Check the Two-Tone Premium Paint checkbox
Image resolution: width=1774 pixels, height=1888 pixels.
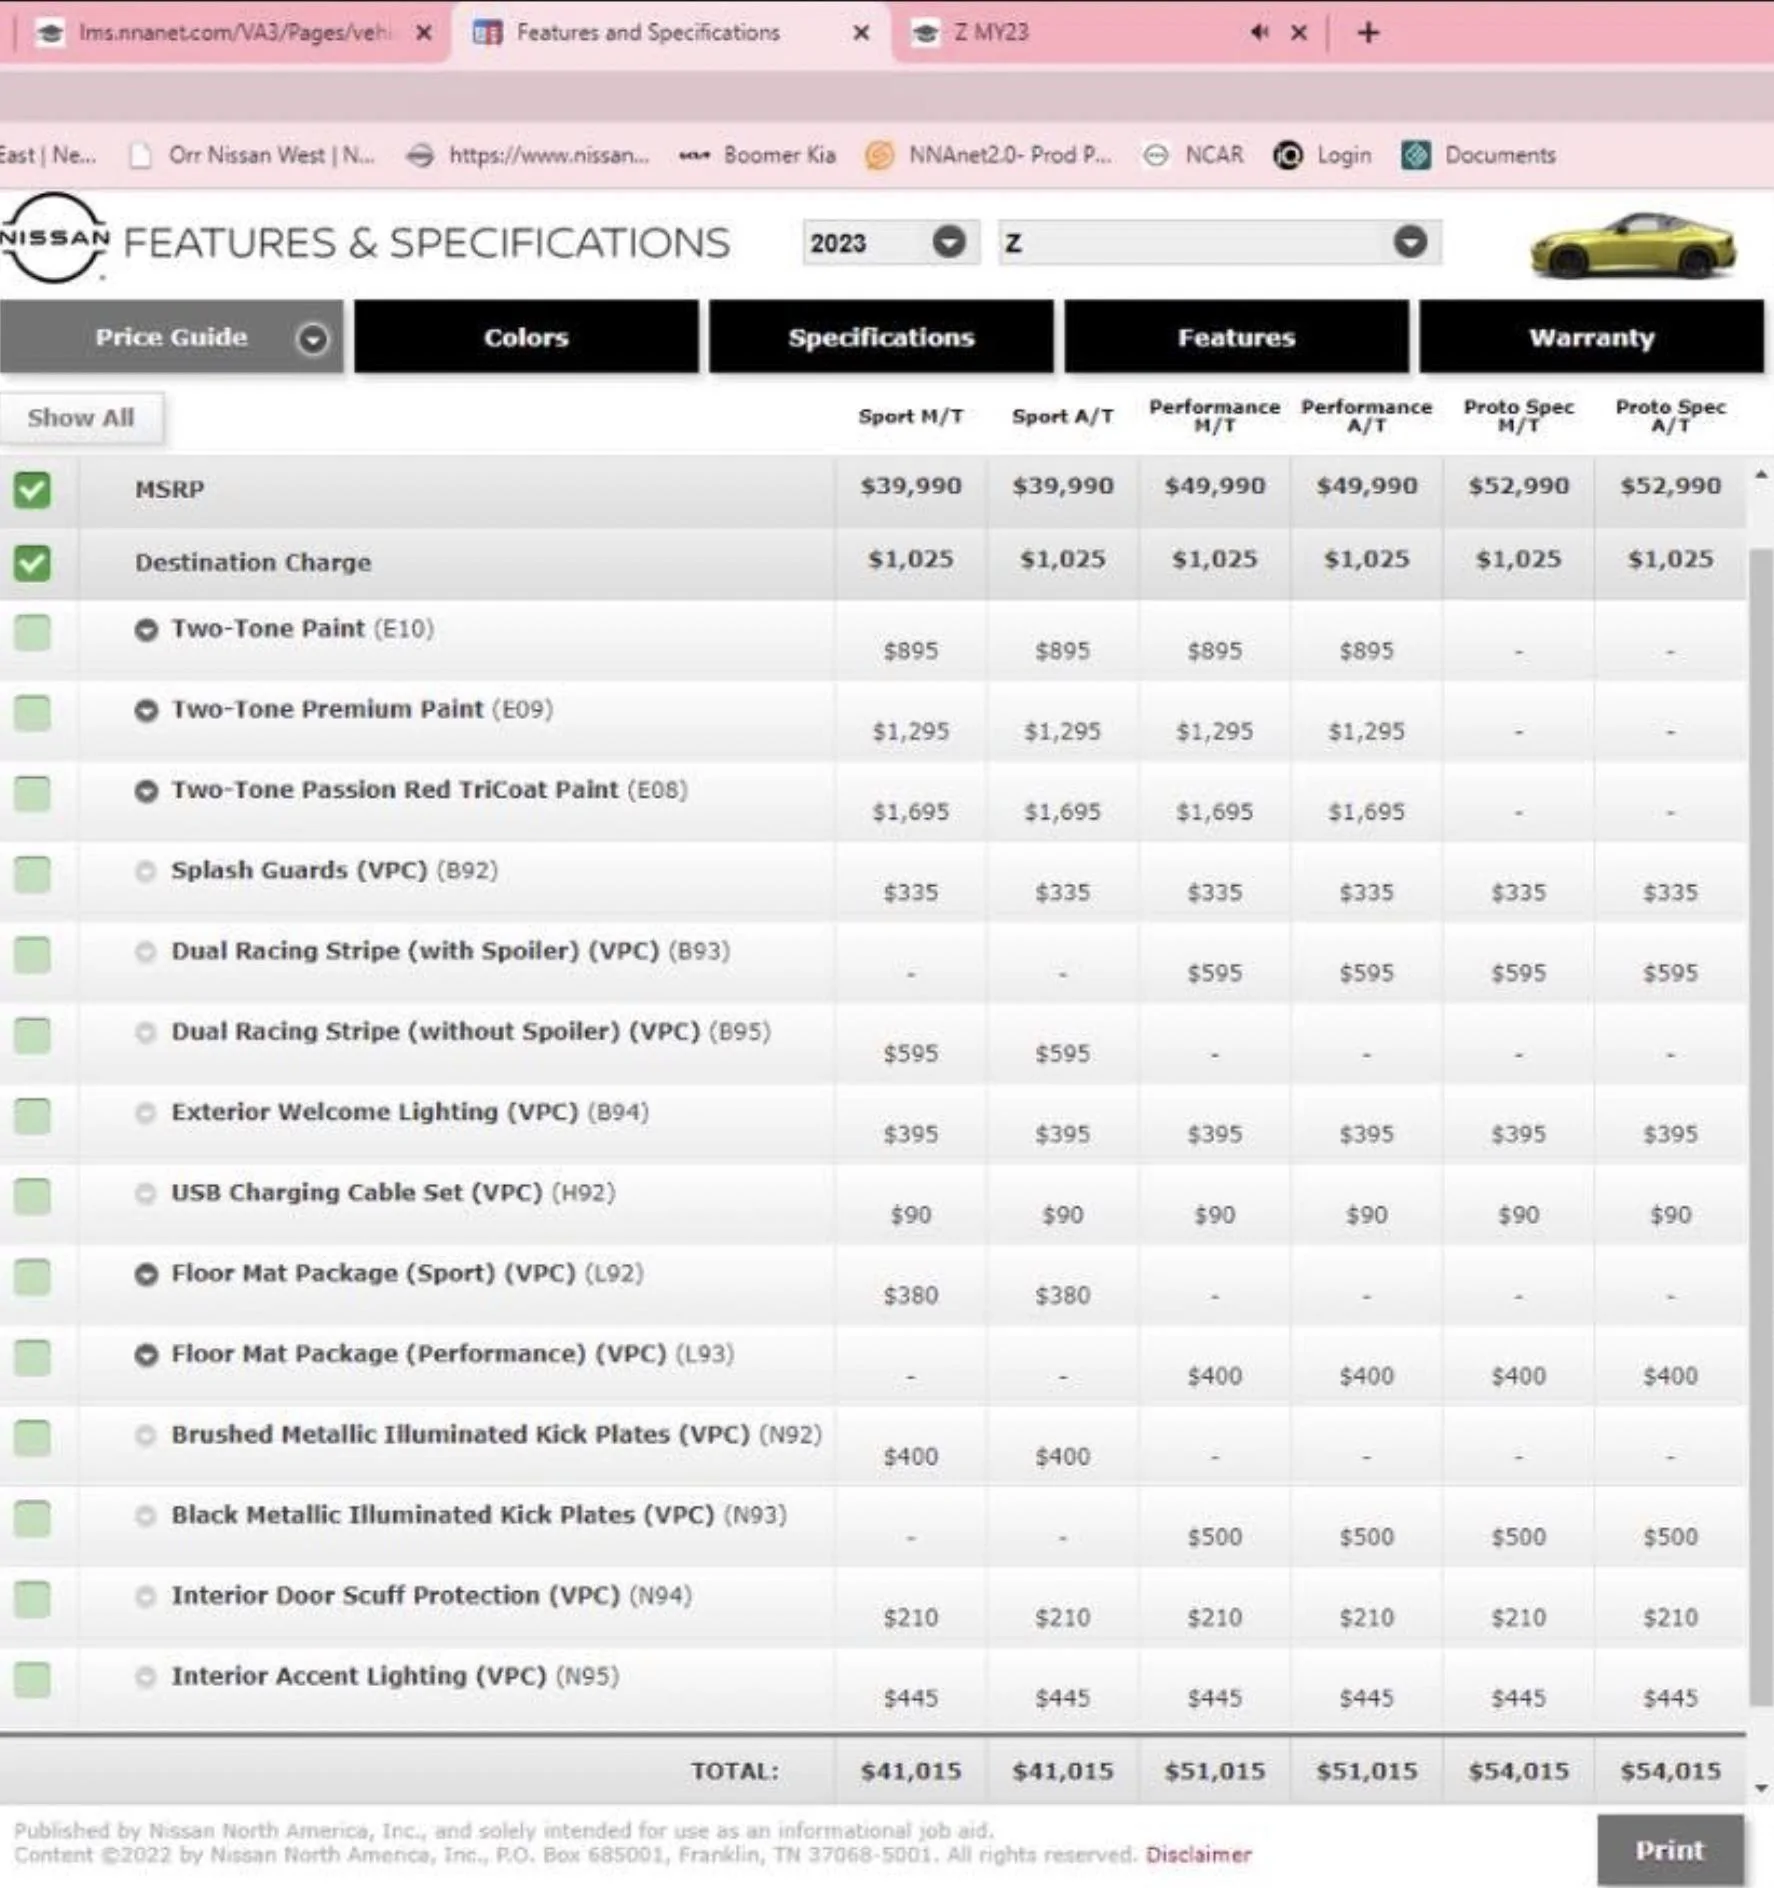point(32,713)
